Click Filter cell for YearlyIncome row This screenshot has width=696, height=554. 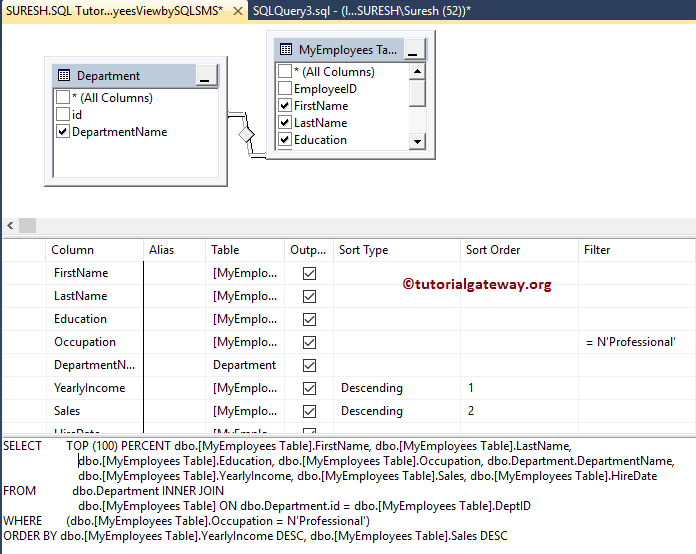(x=637, y=388)
